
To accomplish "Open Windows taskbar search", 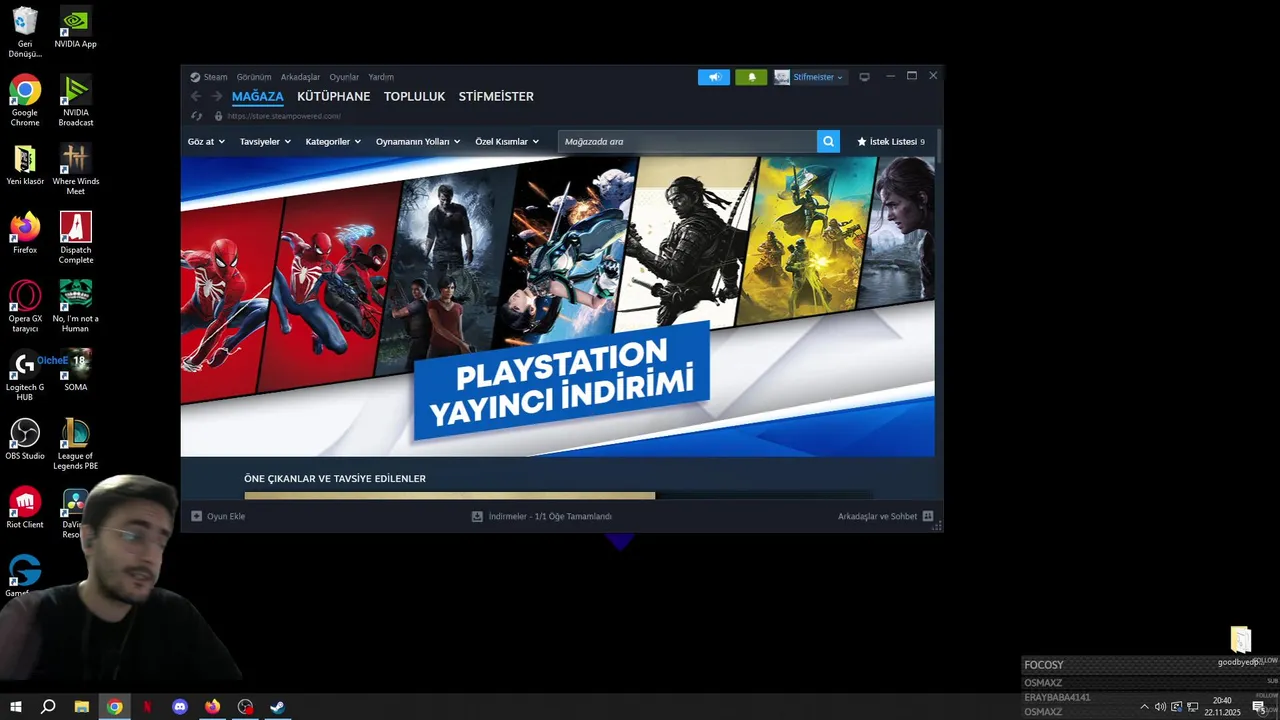I will (48, 707).
